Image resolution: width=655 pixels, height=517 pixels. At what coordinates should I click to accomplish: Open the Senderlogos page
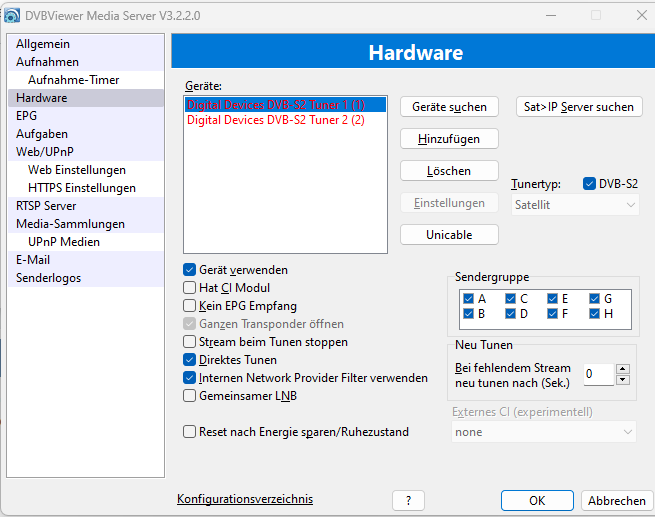[x=86, y=277]
